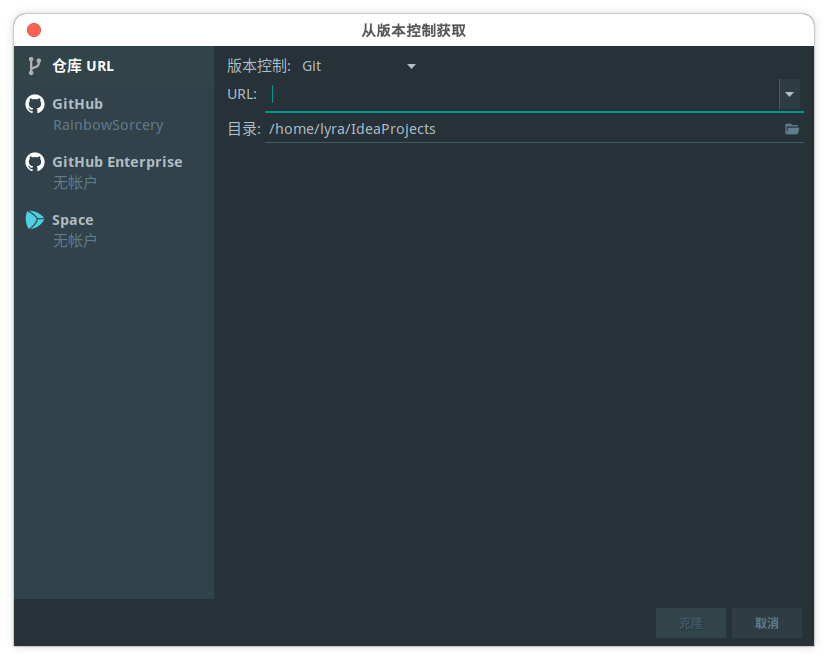Viewport: 828px width, 660px height.
Task: Close the 从版本控制获取 dialog with red button
Action: coord(34,30)
